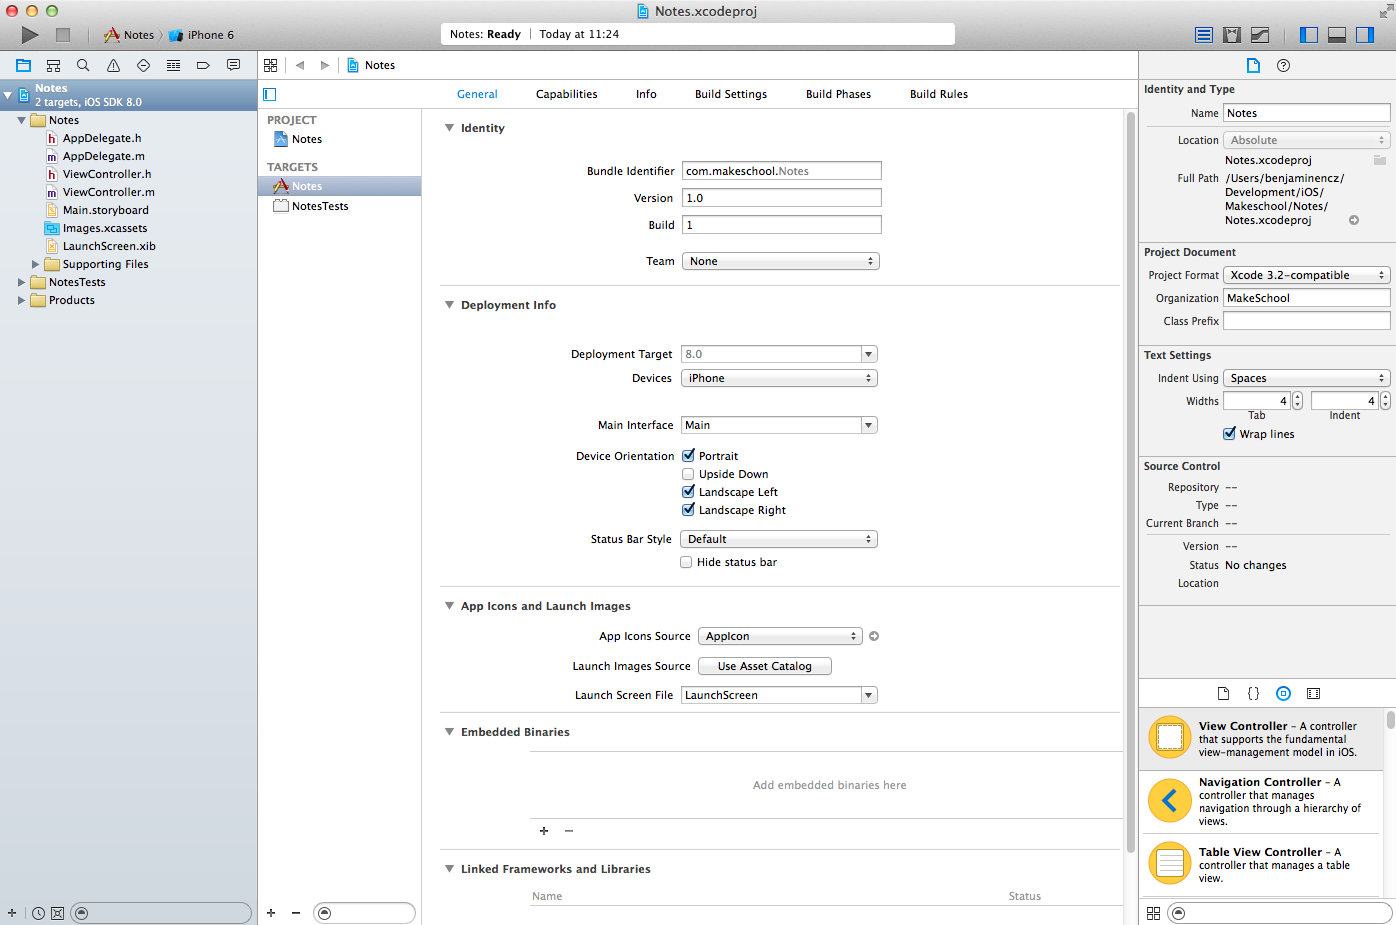1396x925 pixels.
Task: Expand the NotesTests group
Action: click(x=22, y=282)
